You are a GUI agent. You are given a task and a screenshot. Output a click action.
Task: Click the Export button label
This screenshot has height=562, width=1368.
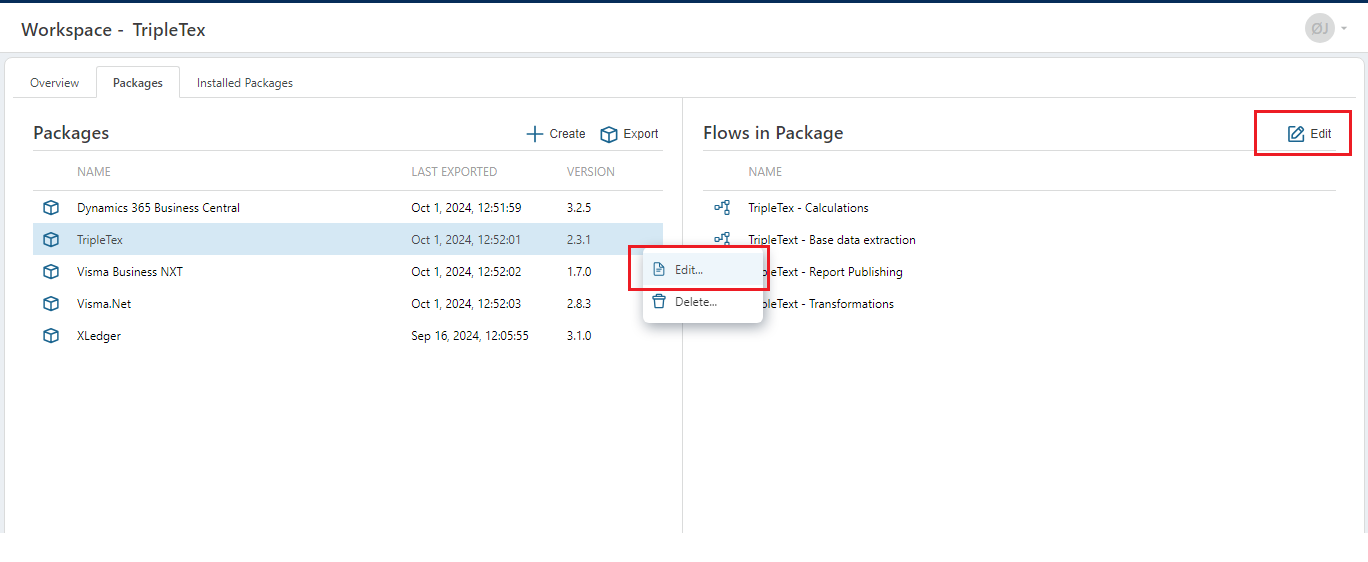[x=641, y=134]
